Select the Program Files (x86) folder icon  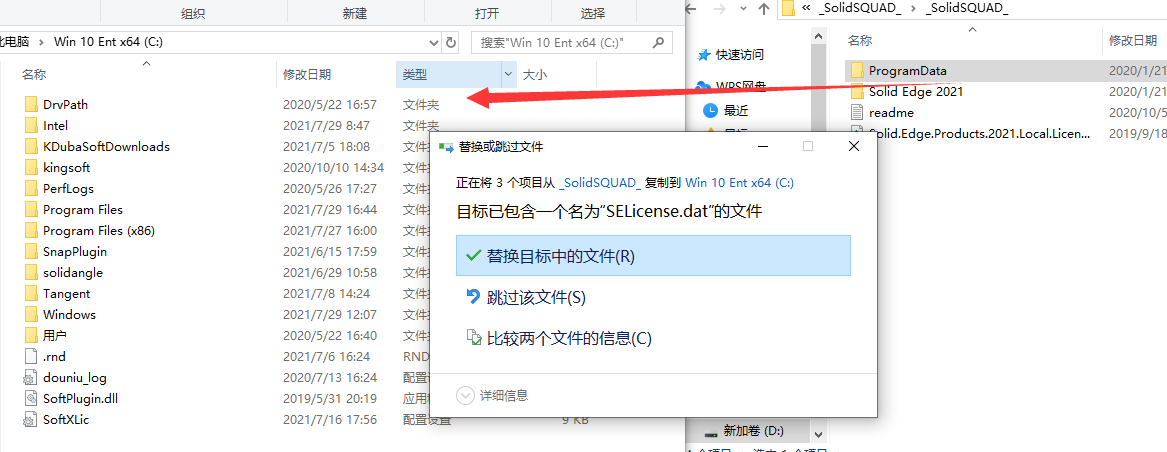point(31,230)
